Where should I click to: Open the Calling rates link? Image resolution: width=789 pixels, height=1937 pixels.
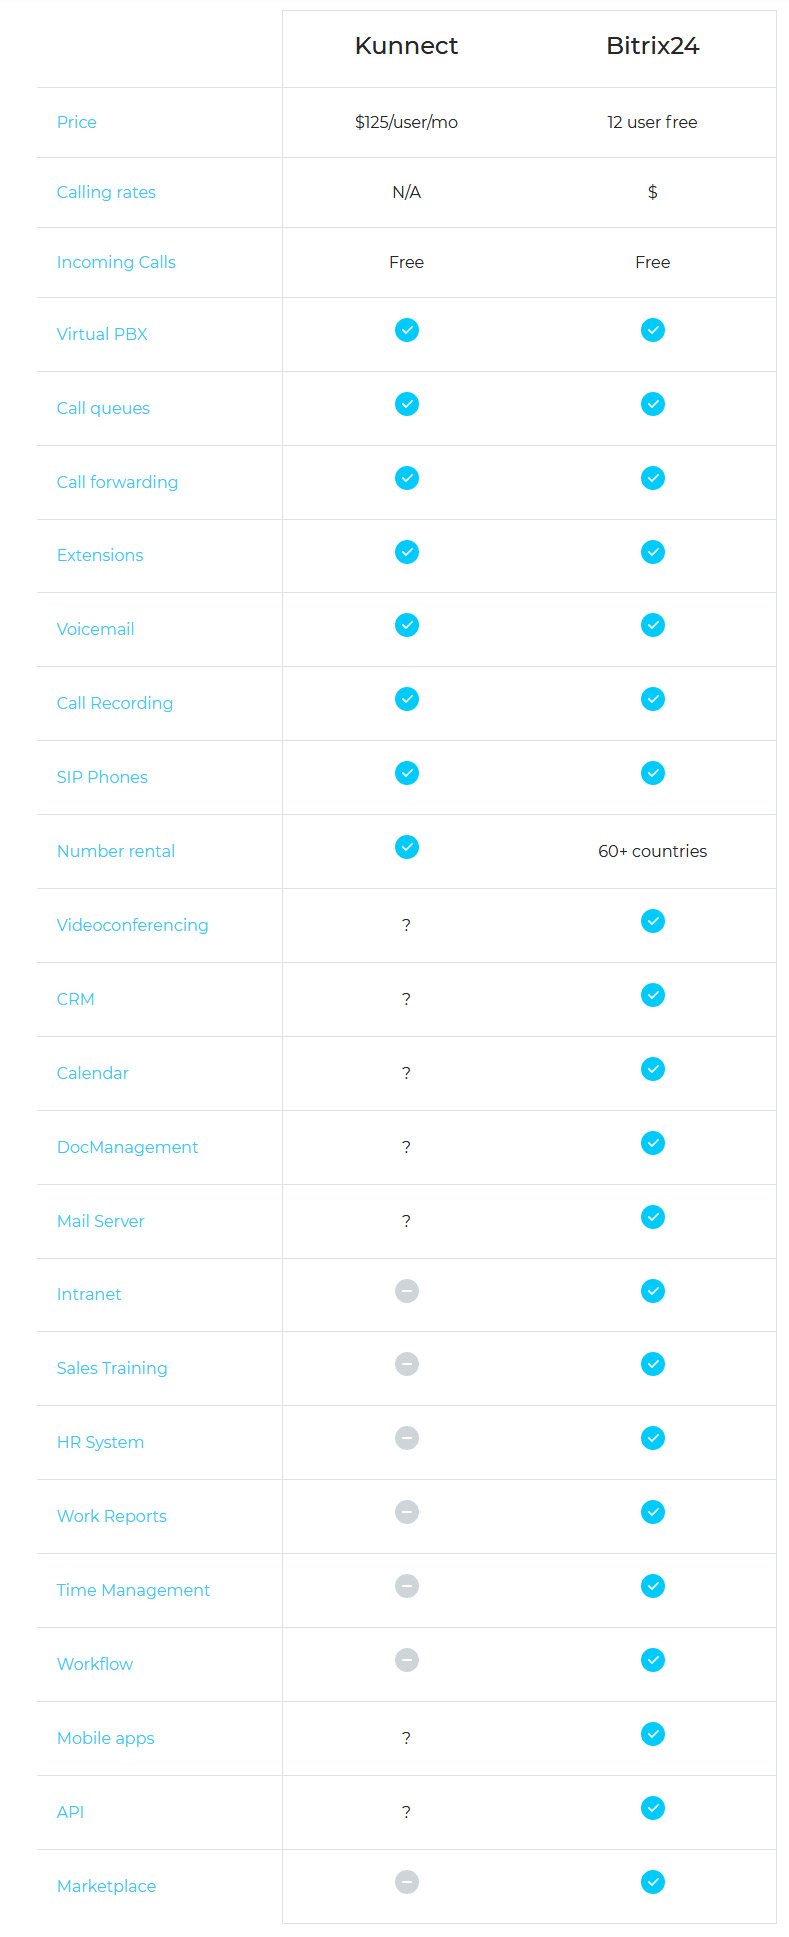click(106, 192)
